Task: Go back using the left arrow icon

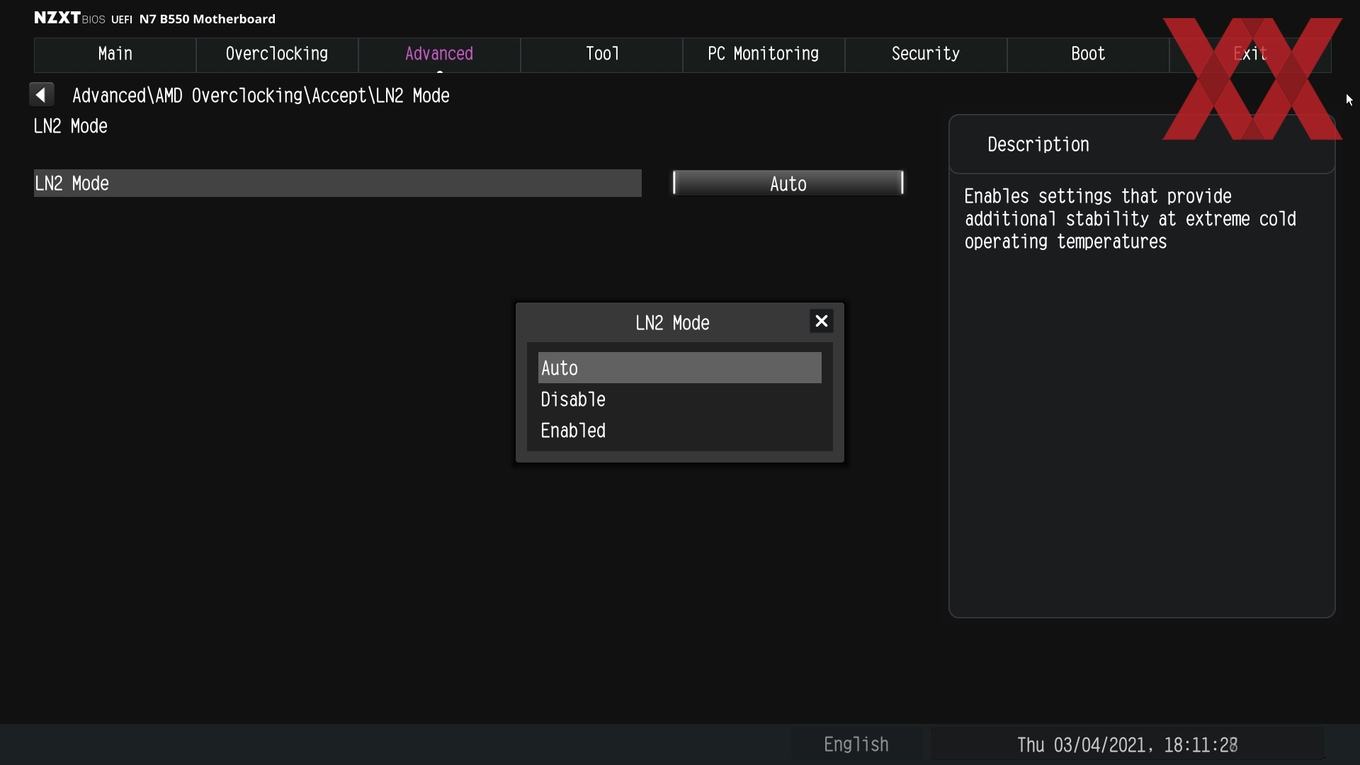Action: (41, 94)
